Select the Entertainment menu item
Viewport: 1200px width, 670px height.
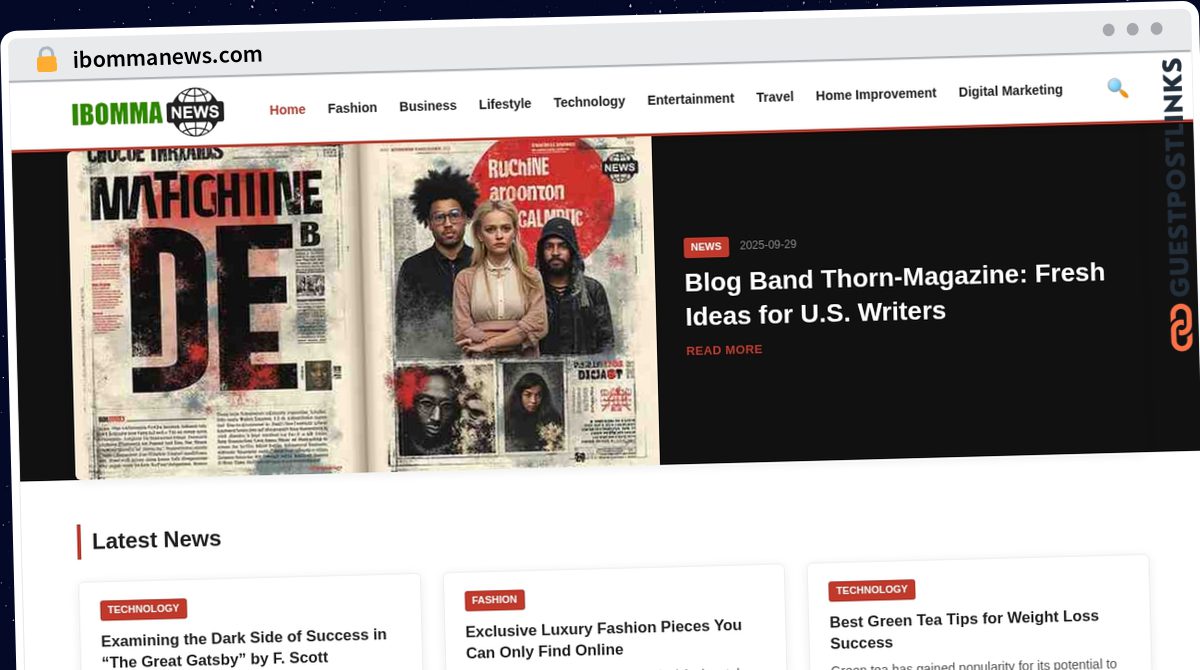click(x=690, y=99)
